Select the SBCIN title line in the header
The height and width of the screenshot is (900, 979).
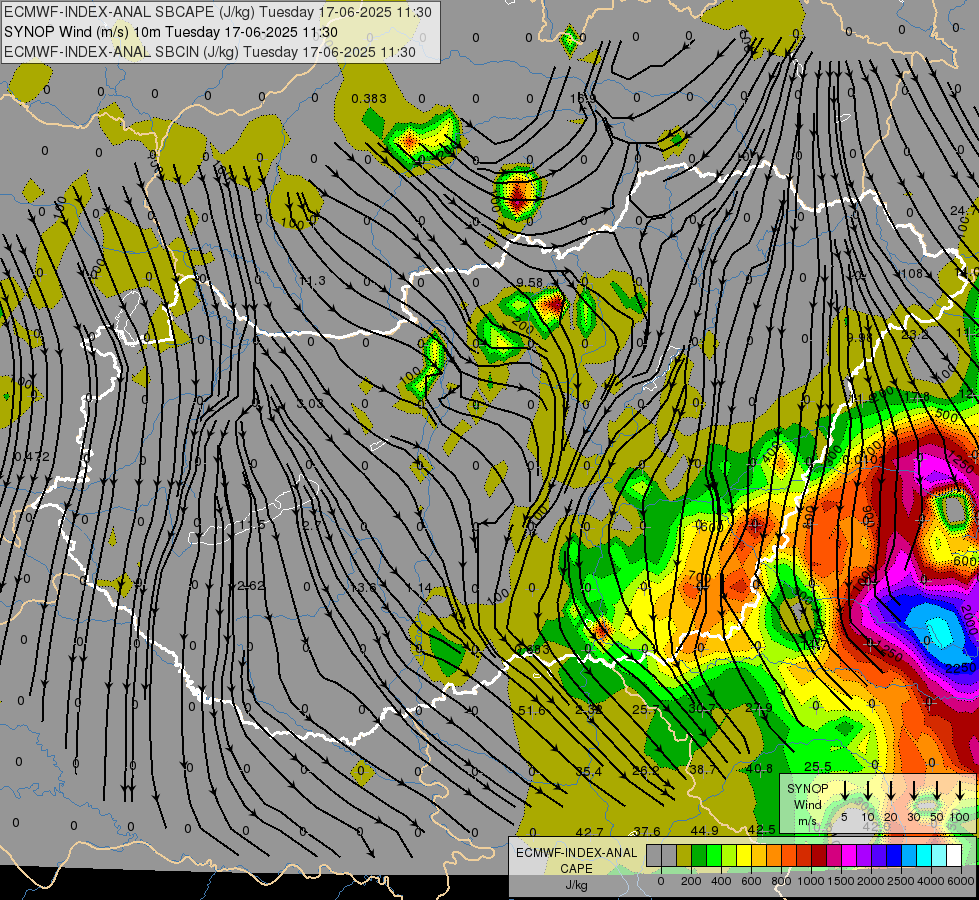pos(210,52)
